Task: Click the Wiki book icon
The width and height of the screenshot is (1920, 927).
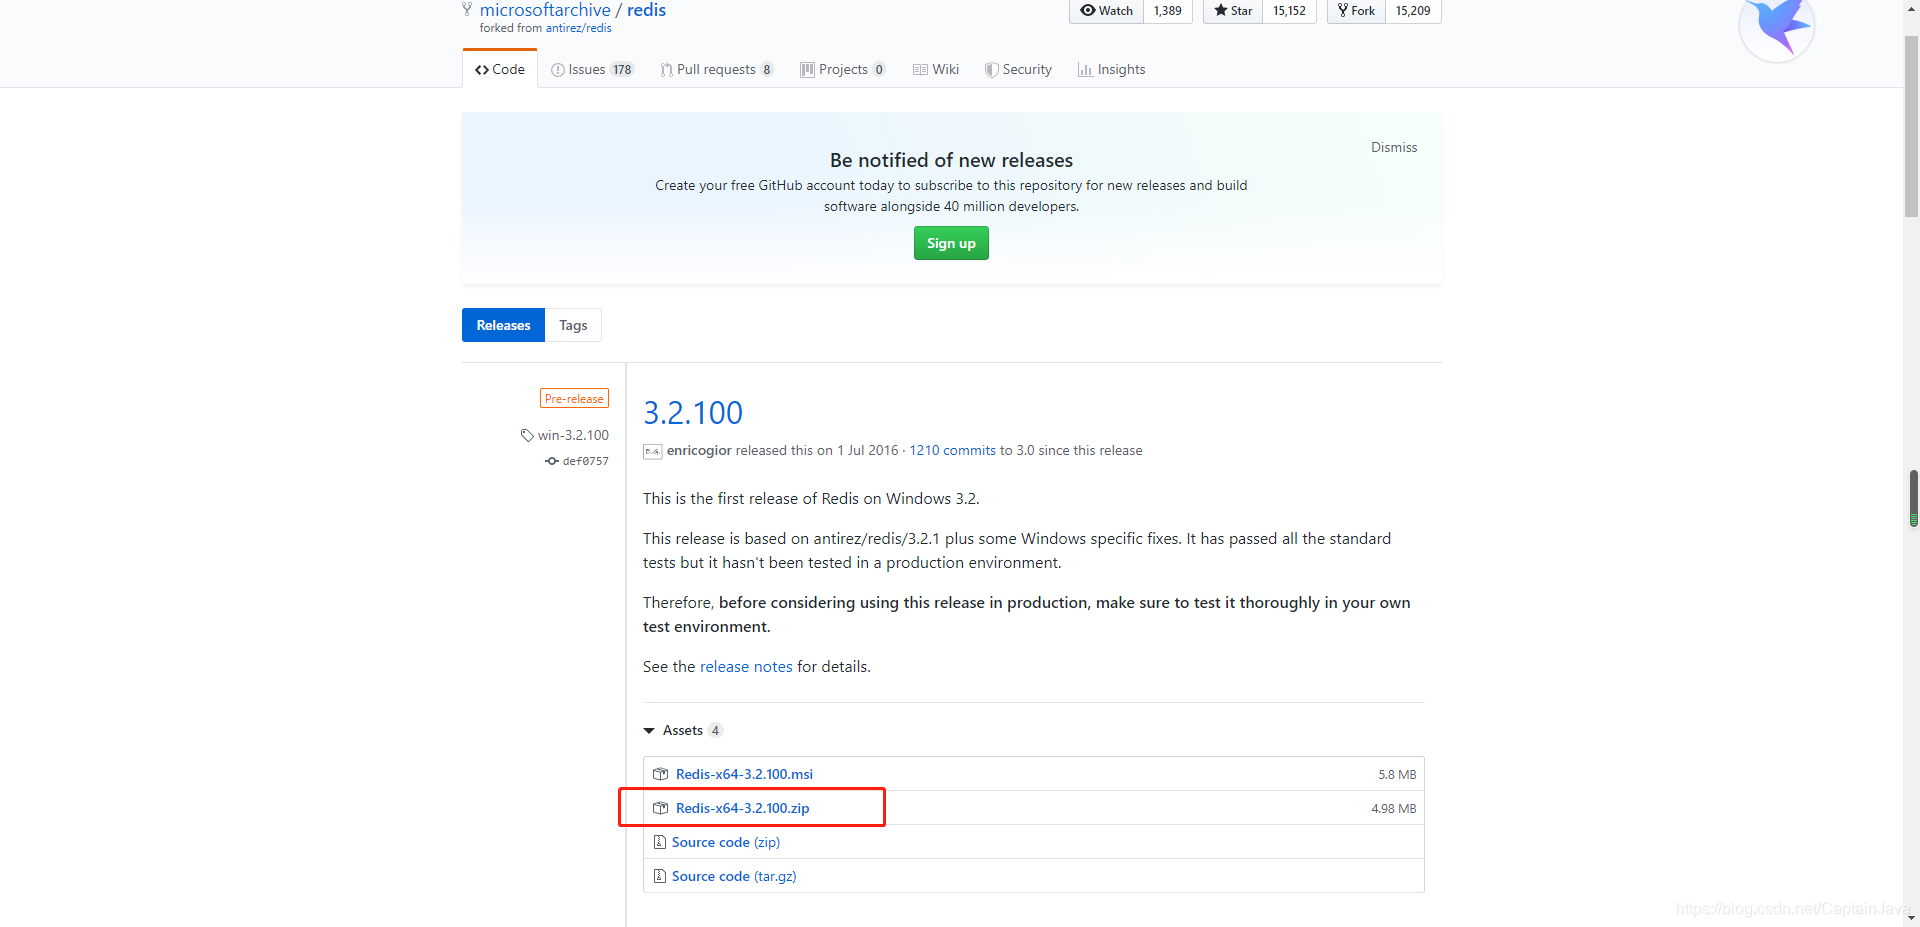Action: (x=920, y=70)
